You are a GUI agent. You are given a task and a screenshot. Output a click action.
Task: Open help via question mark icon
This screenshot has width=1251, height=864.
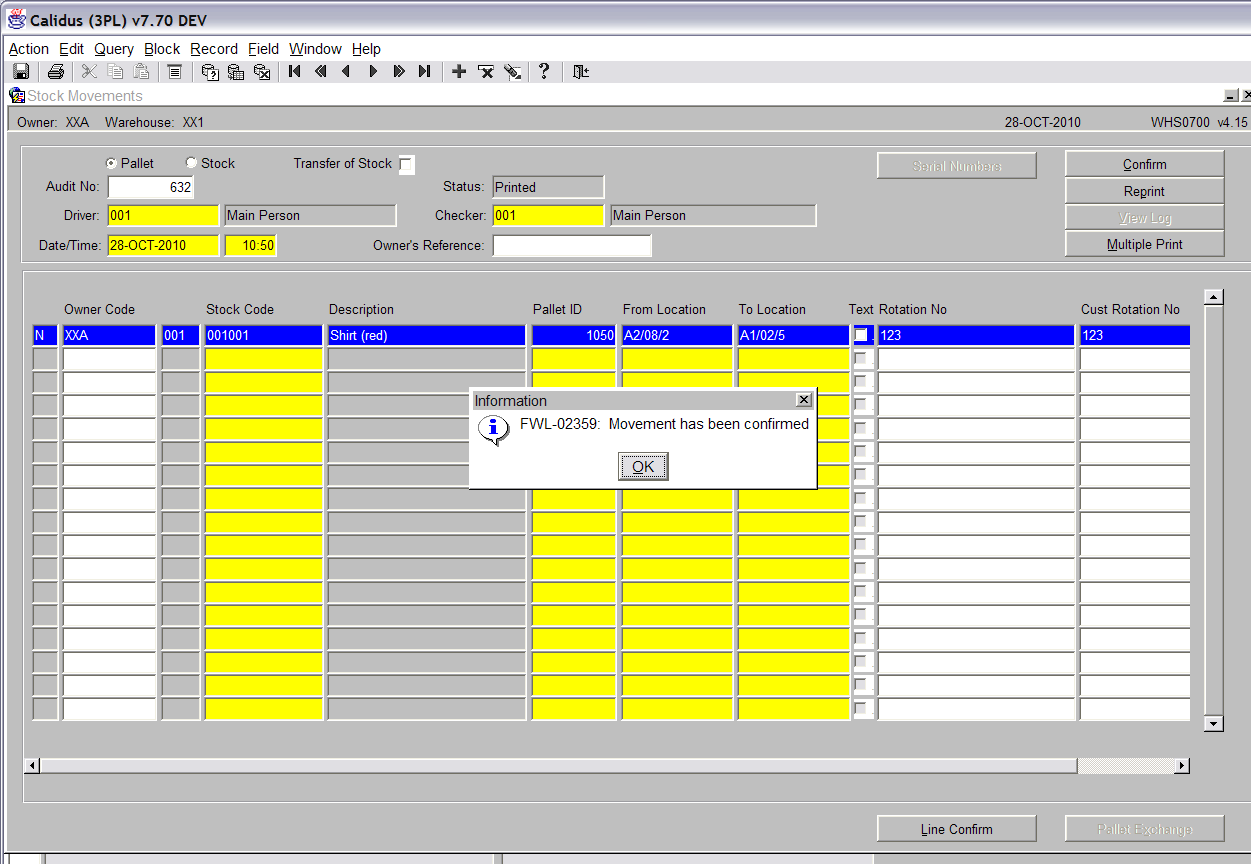[x=544, y=71]
